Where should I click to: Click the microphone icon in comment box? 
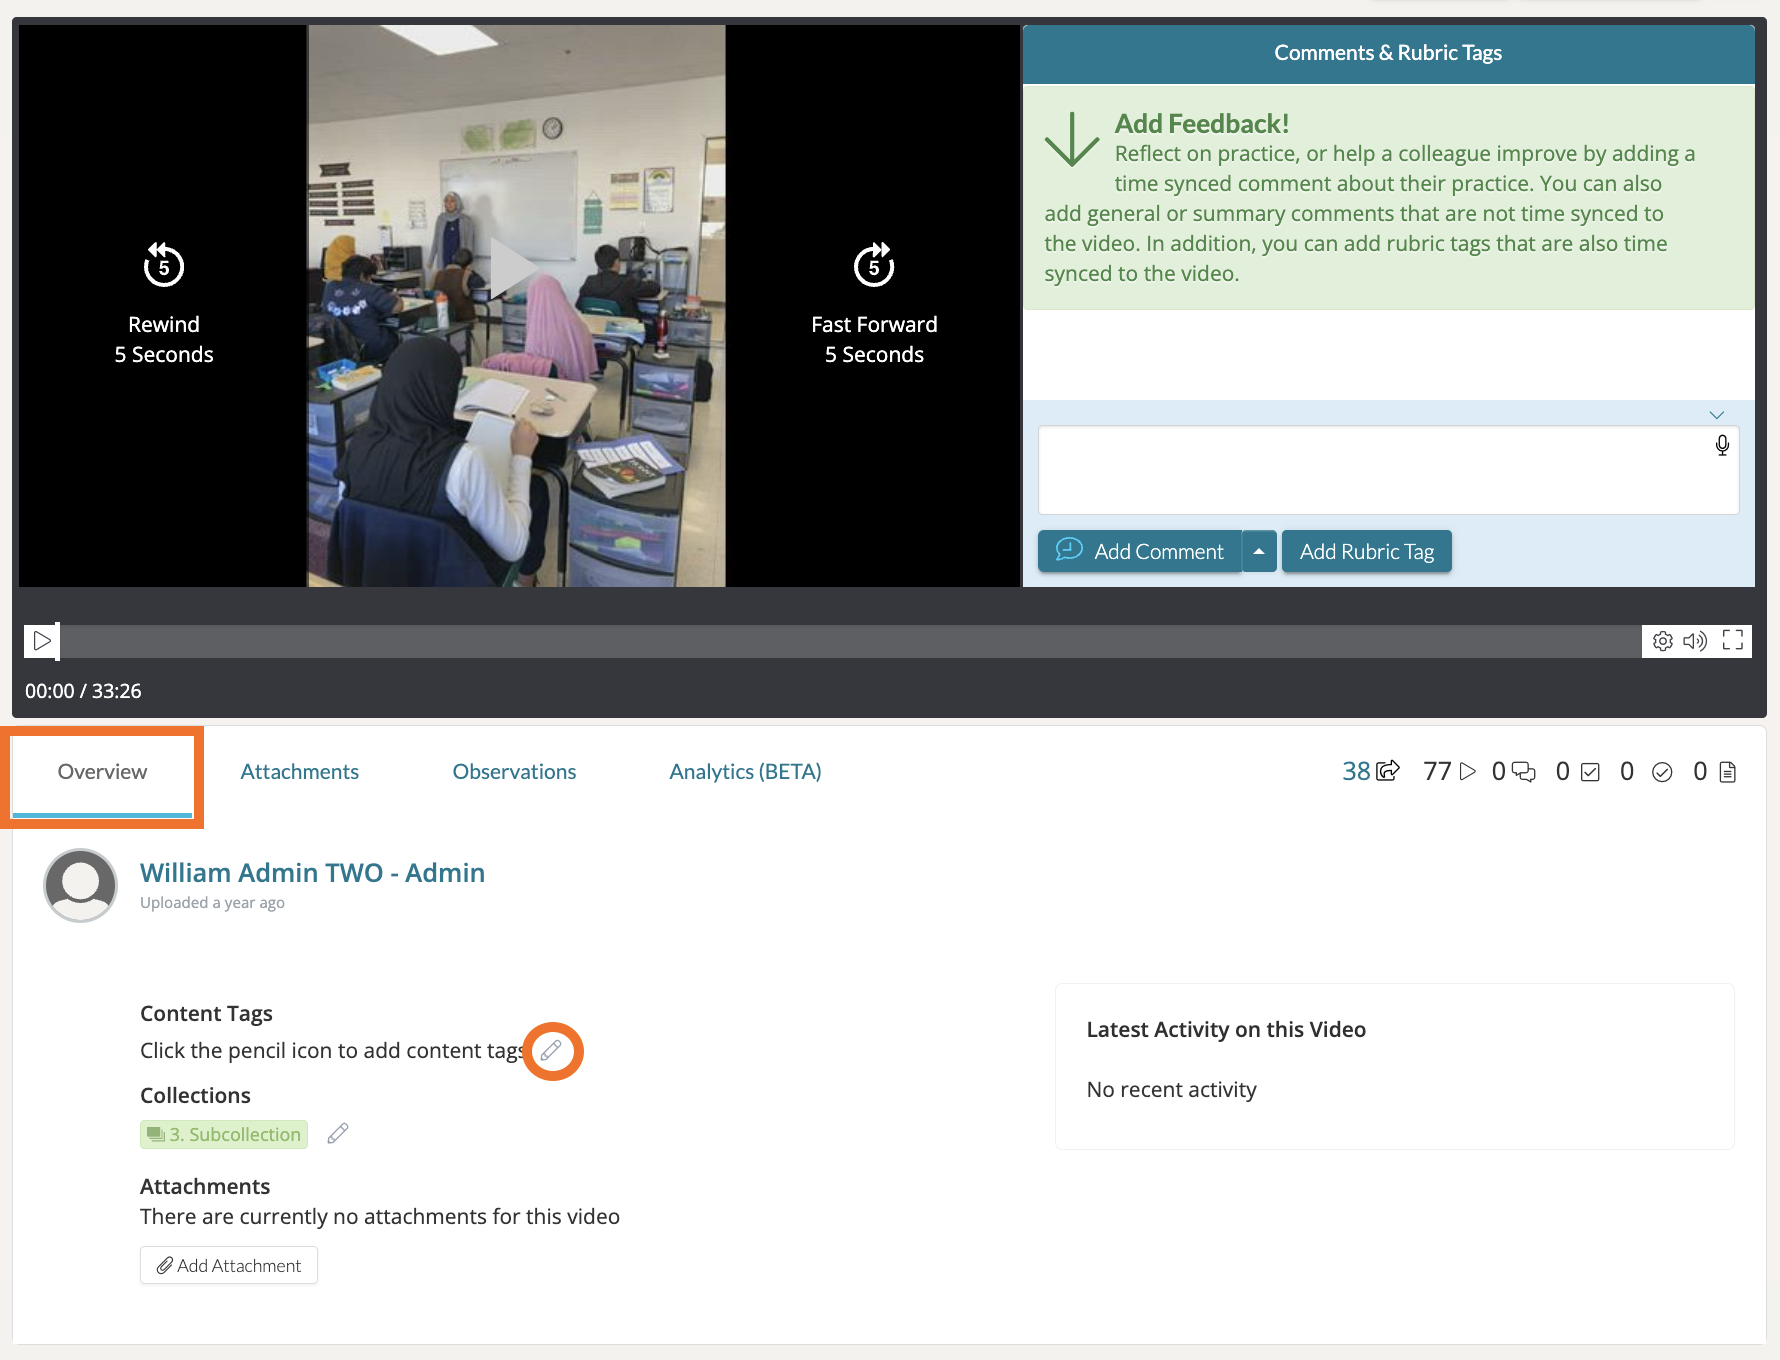tap(1722, 446)
